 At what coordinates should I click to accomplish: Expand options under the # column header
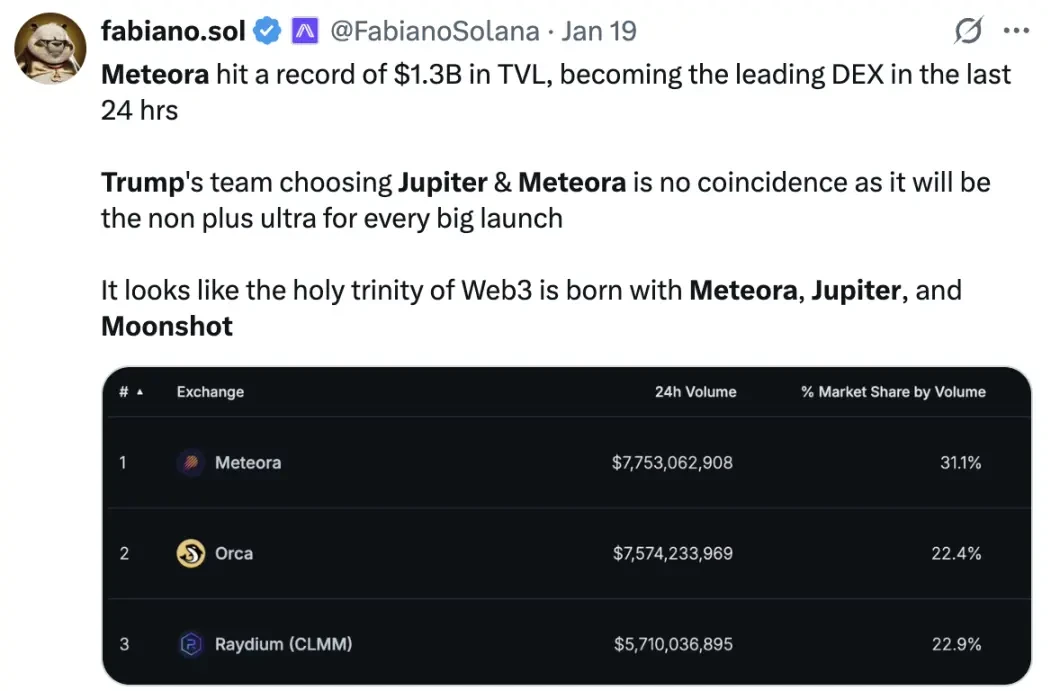[123, 392]
